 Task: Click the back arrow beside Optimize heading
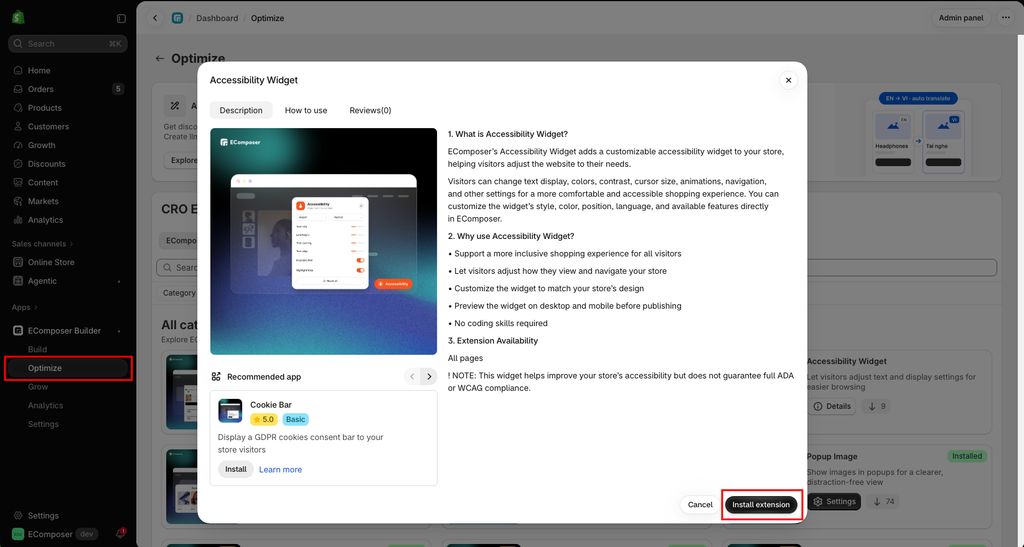[160, 58]
